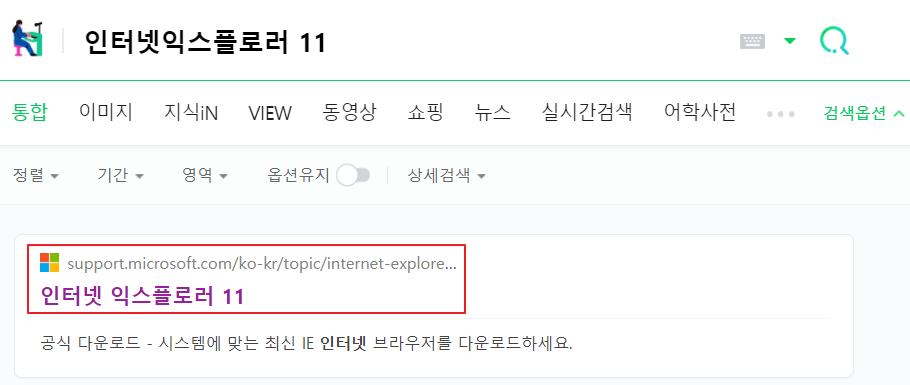Open the support.microsoft.com URL link
910x385 pixels.
coord(262,264)
